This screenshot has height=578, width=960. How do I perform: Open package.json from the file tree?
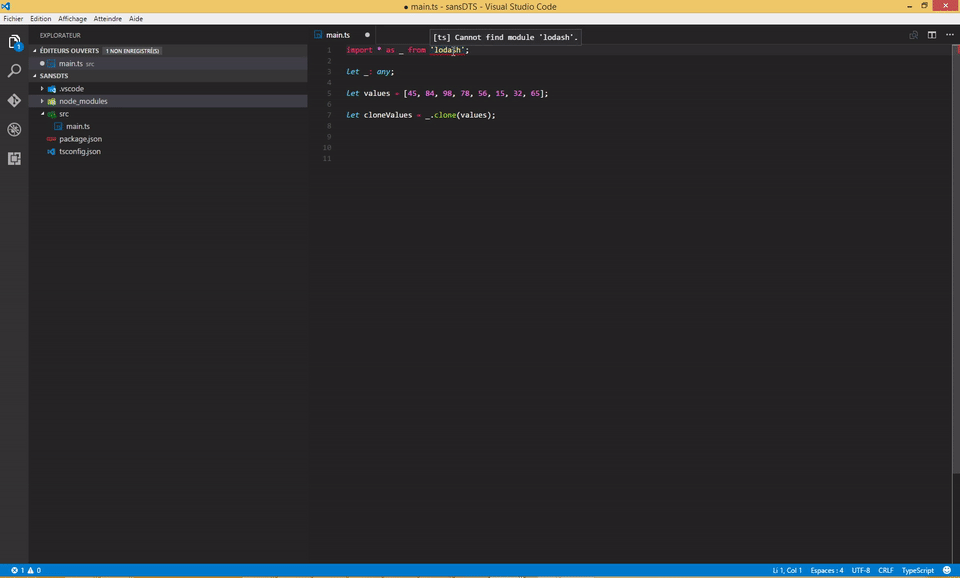click(x=80, y=139)
